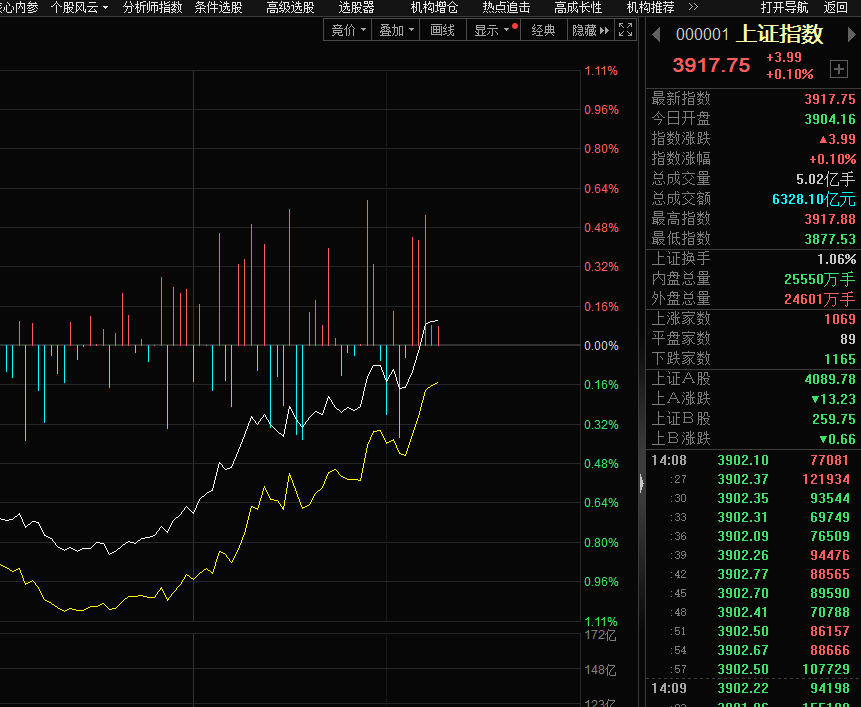Image resolution: width=861 pixels, height=707 pixels.
Task: Select the 14:08 3902.10 trade row
Action: [x=752, y=460]
